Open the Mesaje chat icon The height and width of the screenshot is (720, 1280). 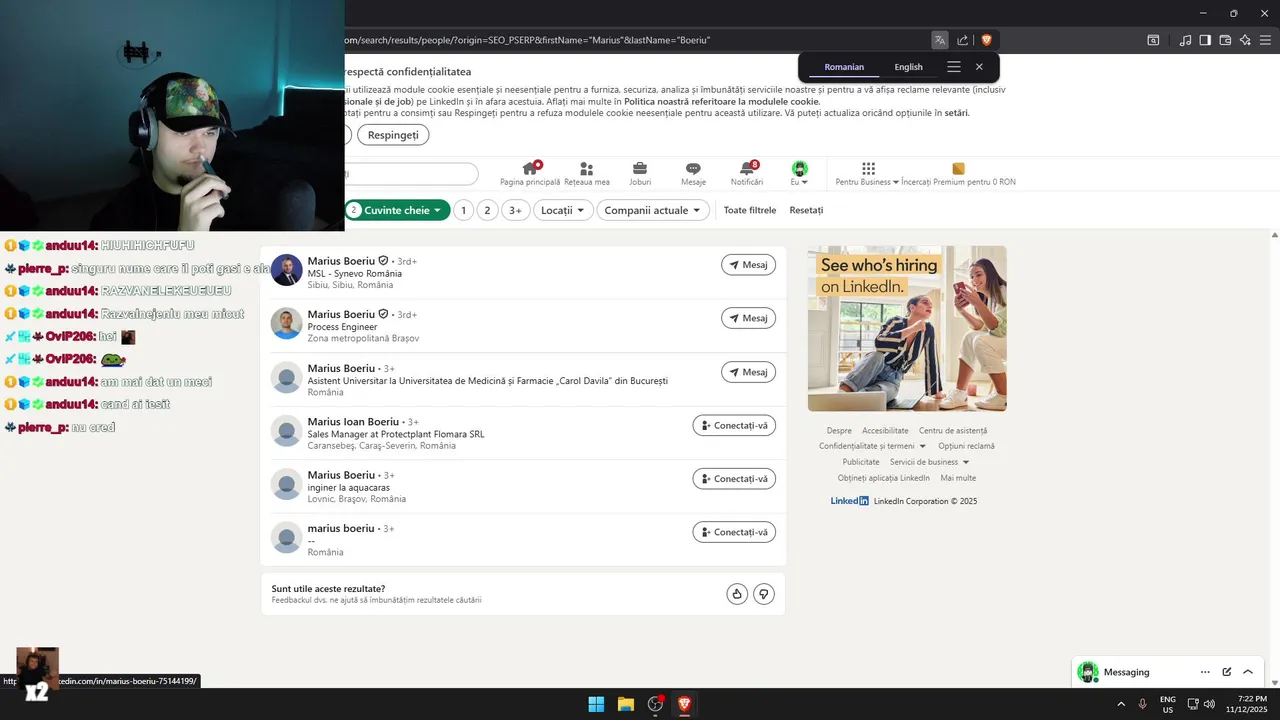point(693,173)
